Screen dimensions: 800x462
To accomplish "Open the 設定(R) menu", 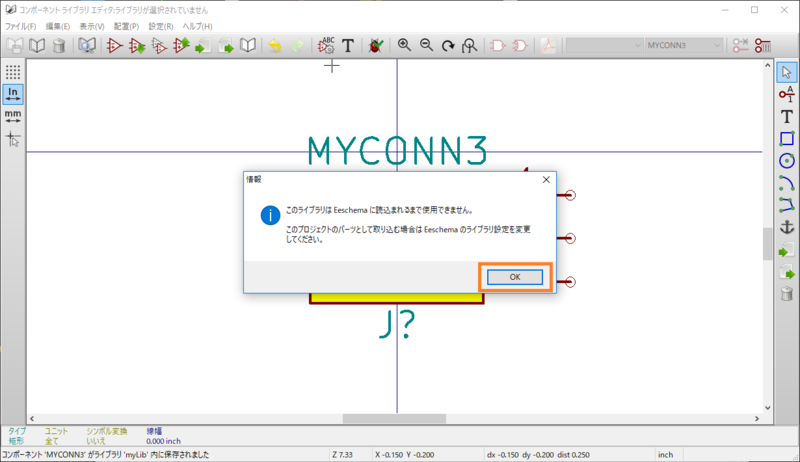I will tap(161, 27).
